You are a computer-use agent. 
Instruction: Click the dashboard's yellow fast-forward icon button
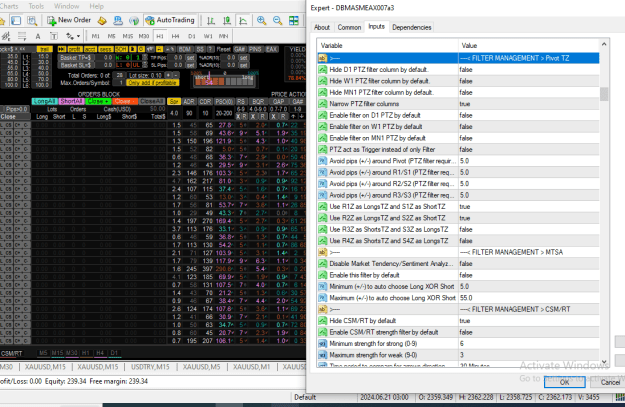point(62,49)
